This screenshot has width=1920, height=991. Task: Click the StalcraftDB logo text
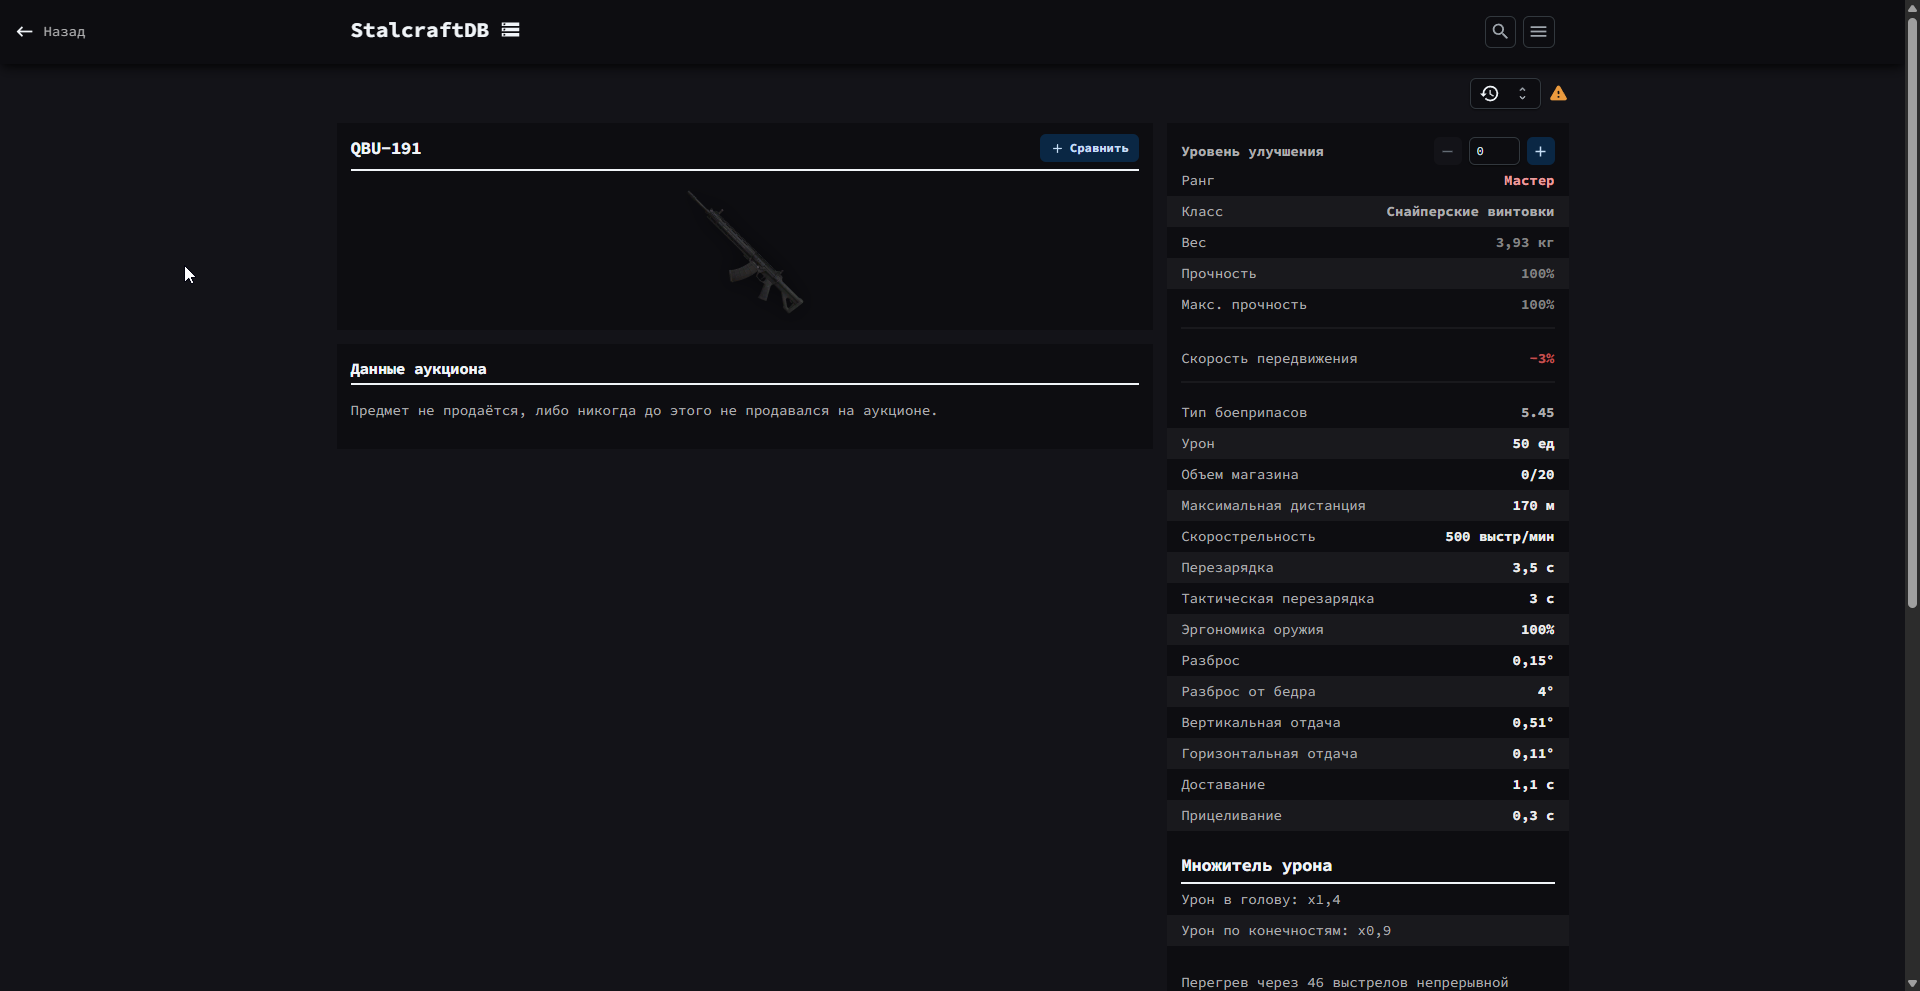click(419, 30)
